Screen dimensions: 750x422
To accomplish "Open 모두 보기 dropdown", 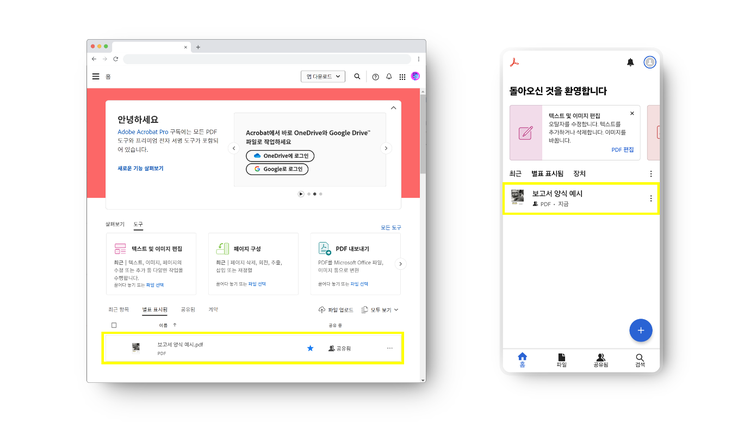I will (x=380, y=310).
